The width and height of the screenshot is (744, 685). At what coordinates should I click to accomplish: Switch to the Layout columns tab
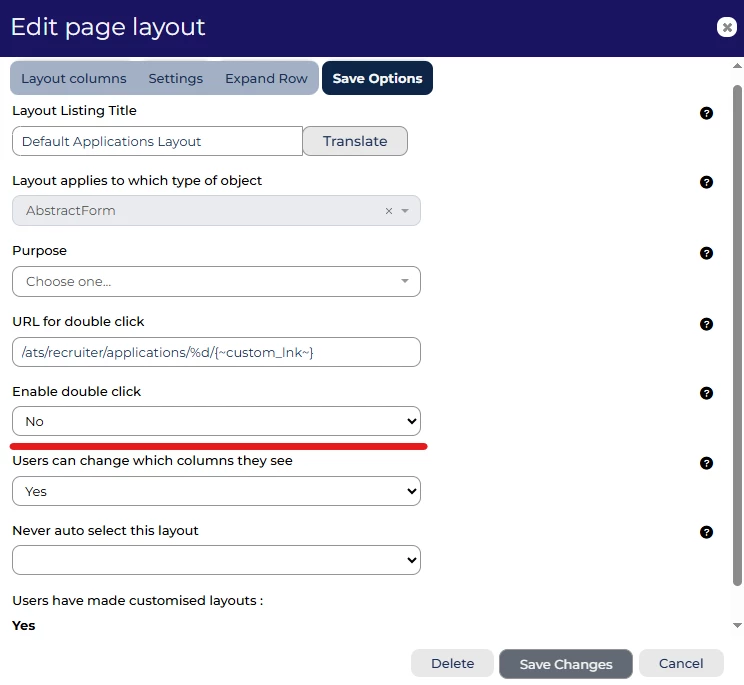[x=74, y=78]
